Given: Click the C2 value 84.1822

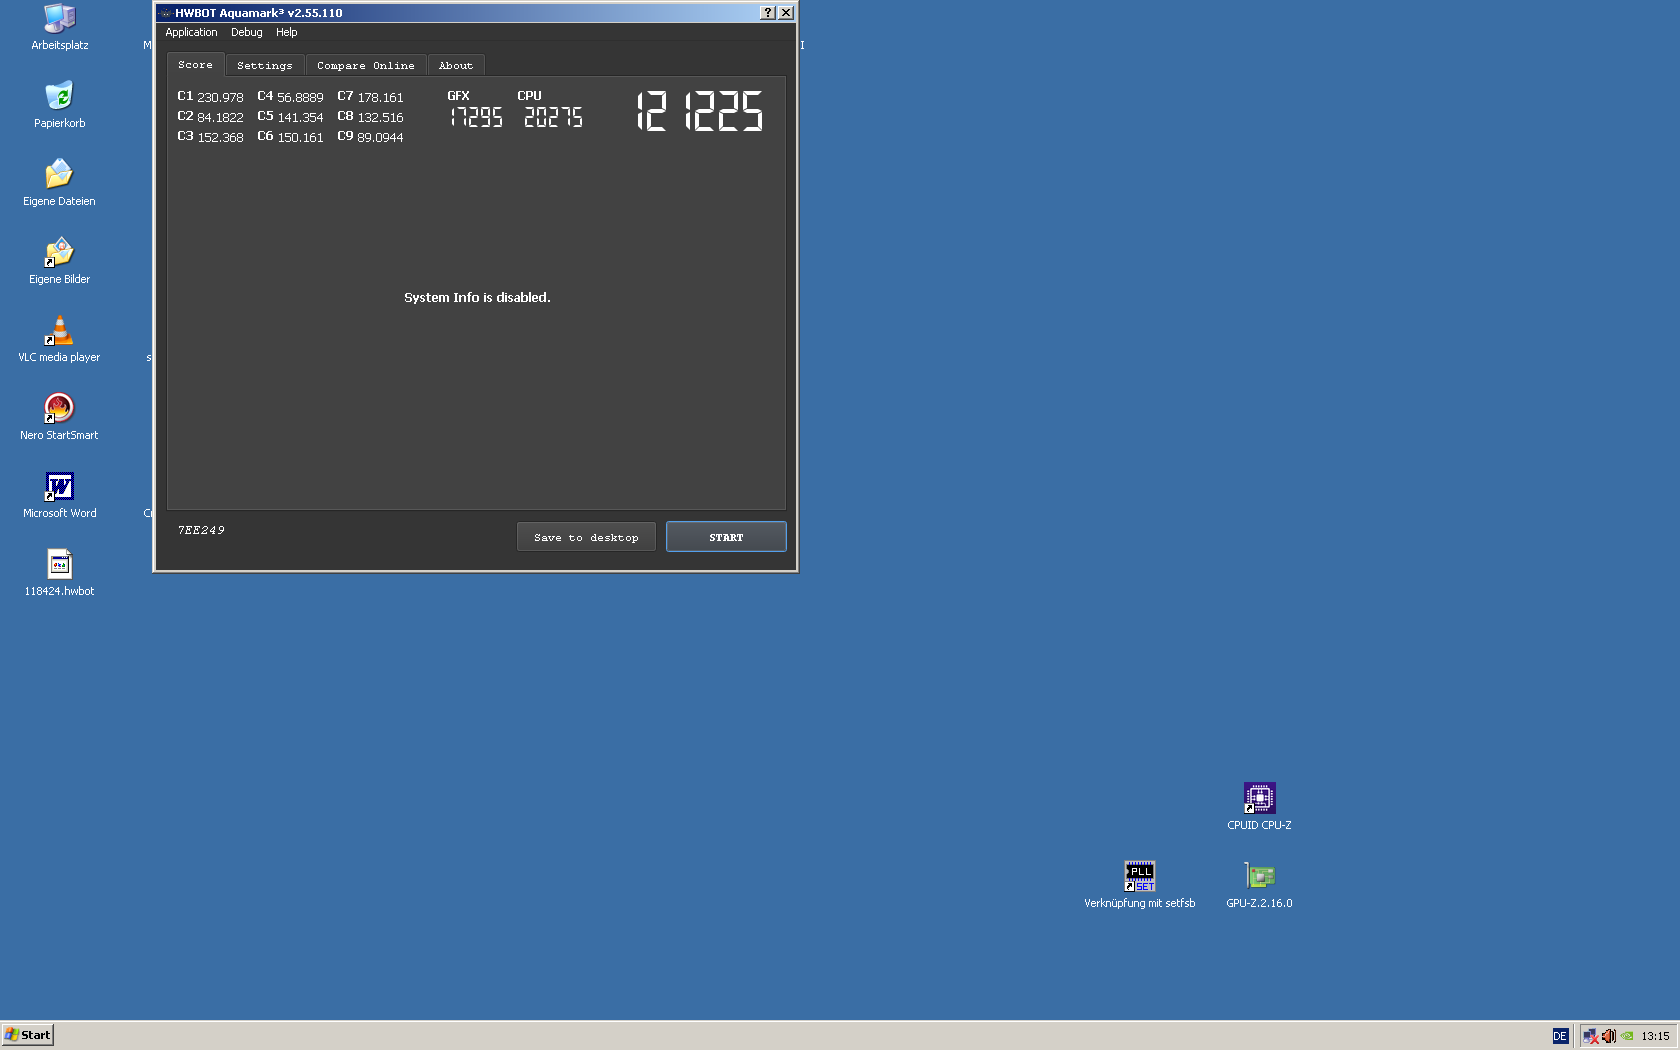Looking at the screenshot, I should tap(220, 117).
